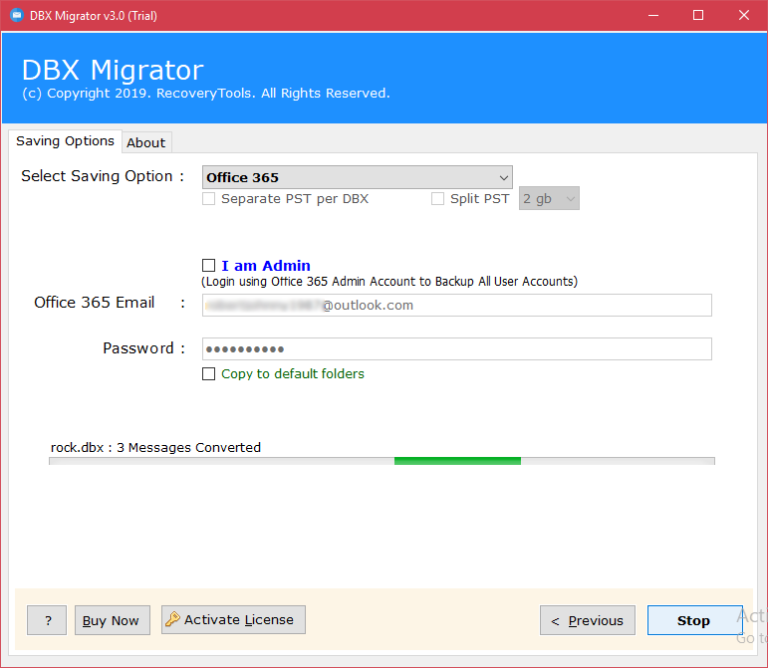Screen dimensions: 768x668
Task: Close the DBX Migrator window
Action: [x=744, y=15]
